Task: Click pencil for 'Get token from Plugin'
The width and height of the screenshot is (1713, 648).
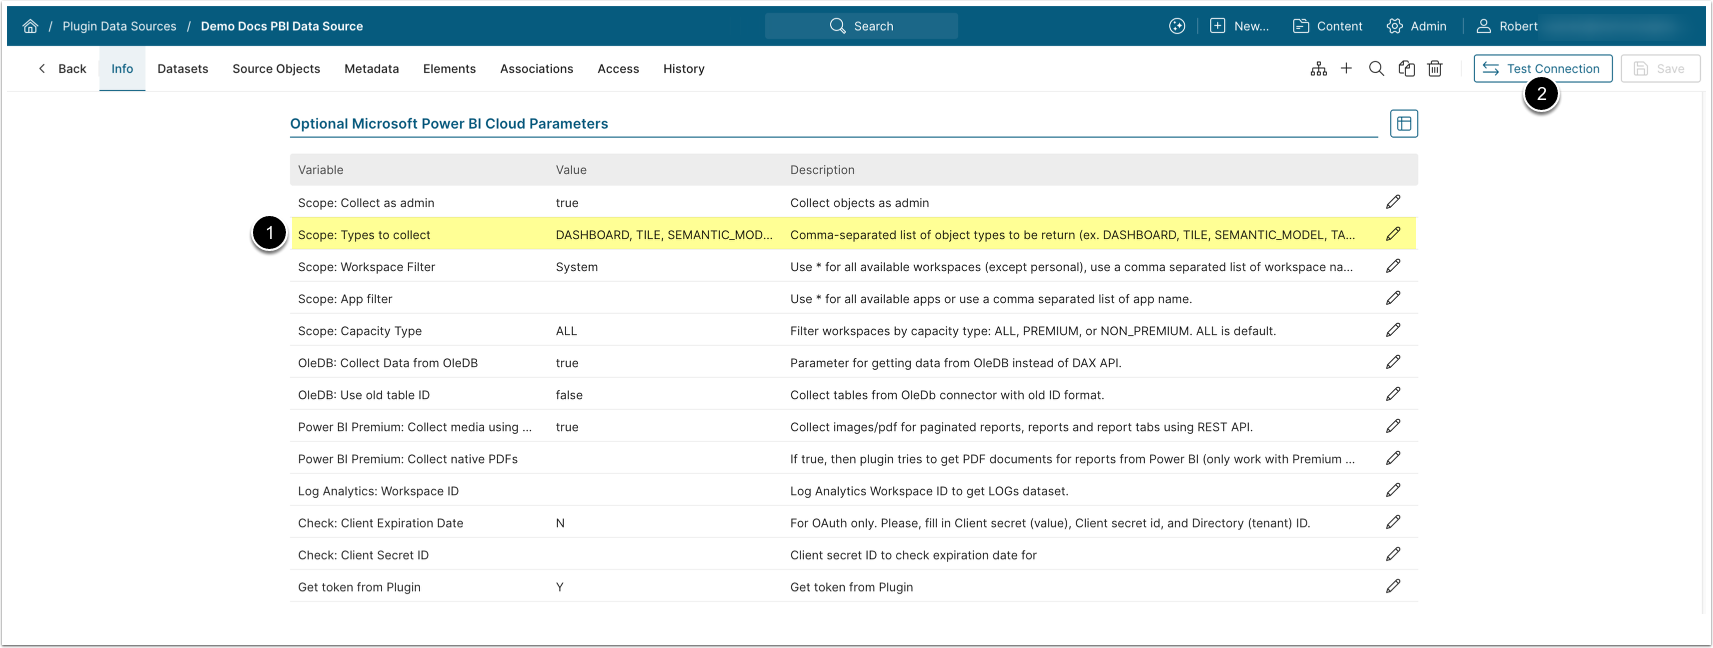Action: point(1393,586)
